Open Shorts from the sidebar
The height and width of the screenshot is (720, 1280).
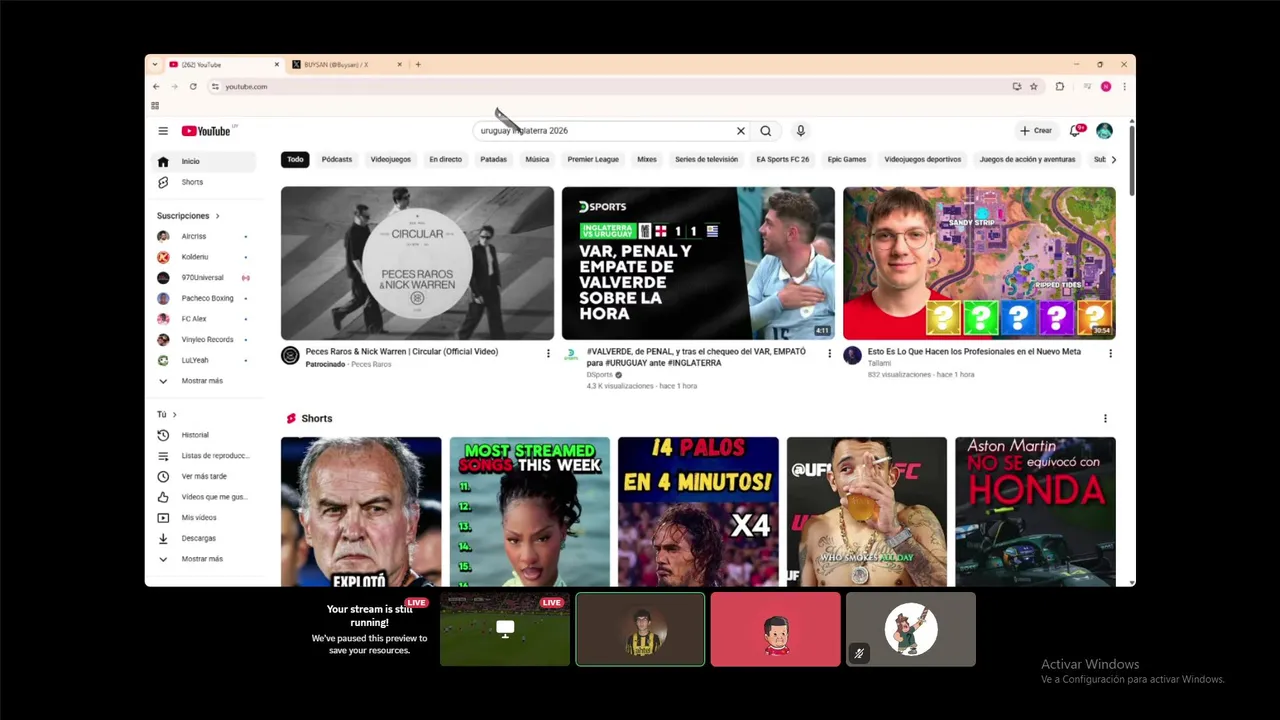coord(203,182)
